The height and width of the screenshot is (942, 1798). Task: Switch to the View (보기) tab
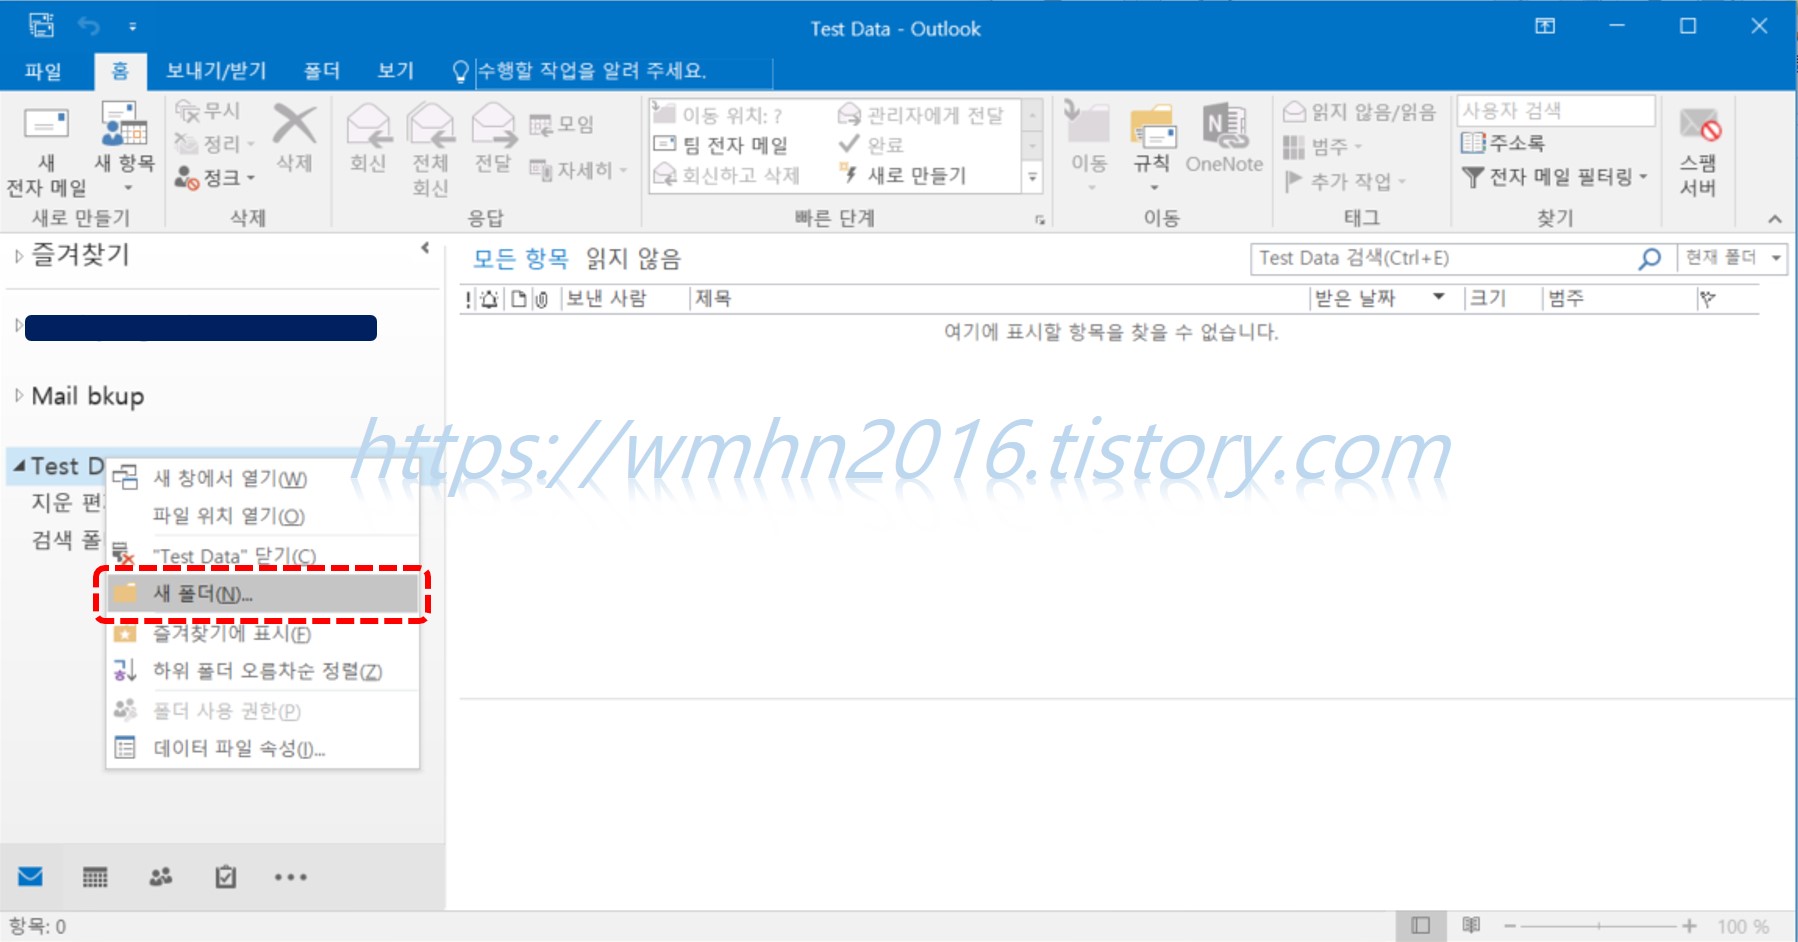click(x=395, y=71)
